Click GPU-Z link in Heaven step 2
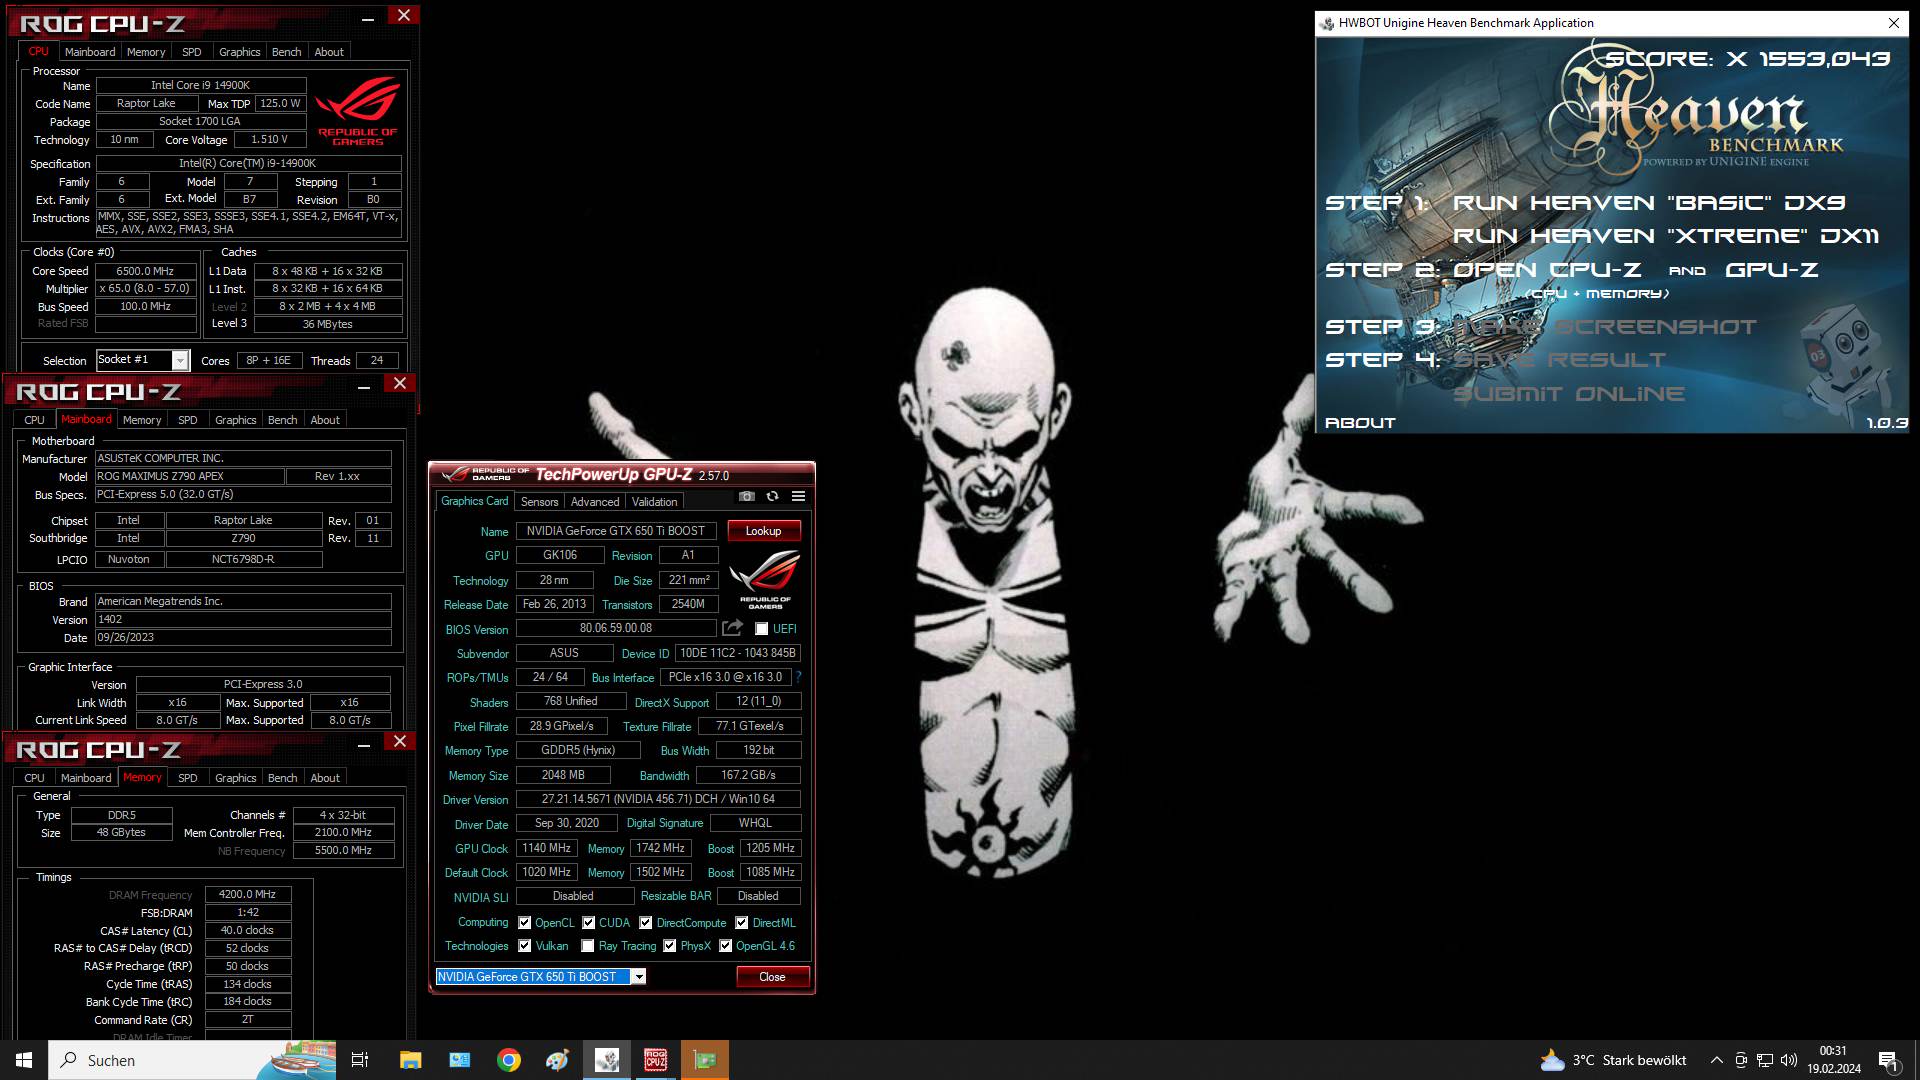Screen dimensions: 1920x1080 click(x=1771, y=270)
